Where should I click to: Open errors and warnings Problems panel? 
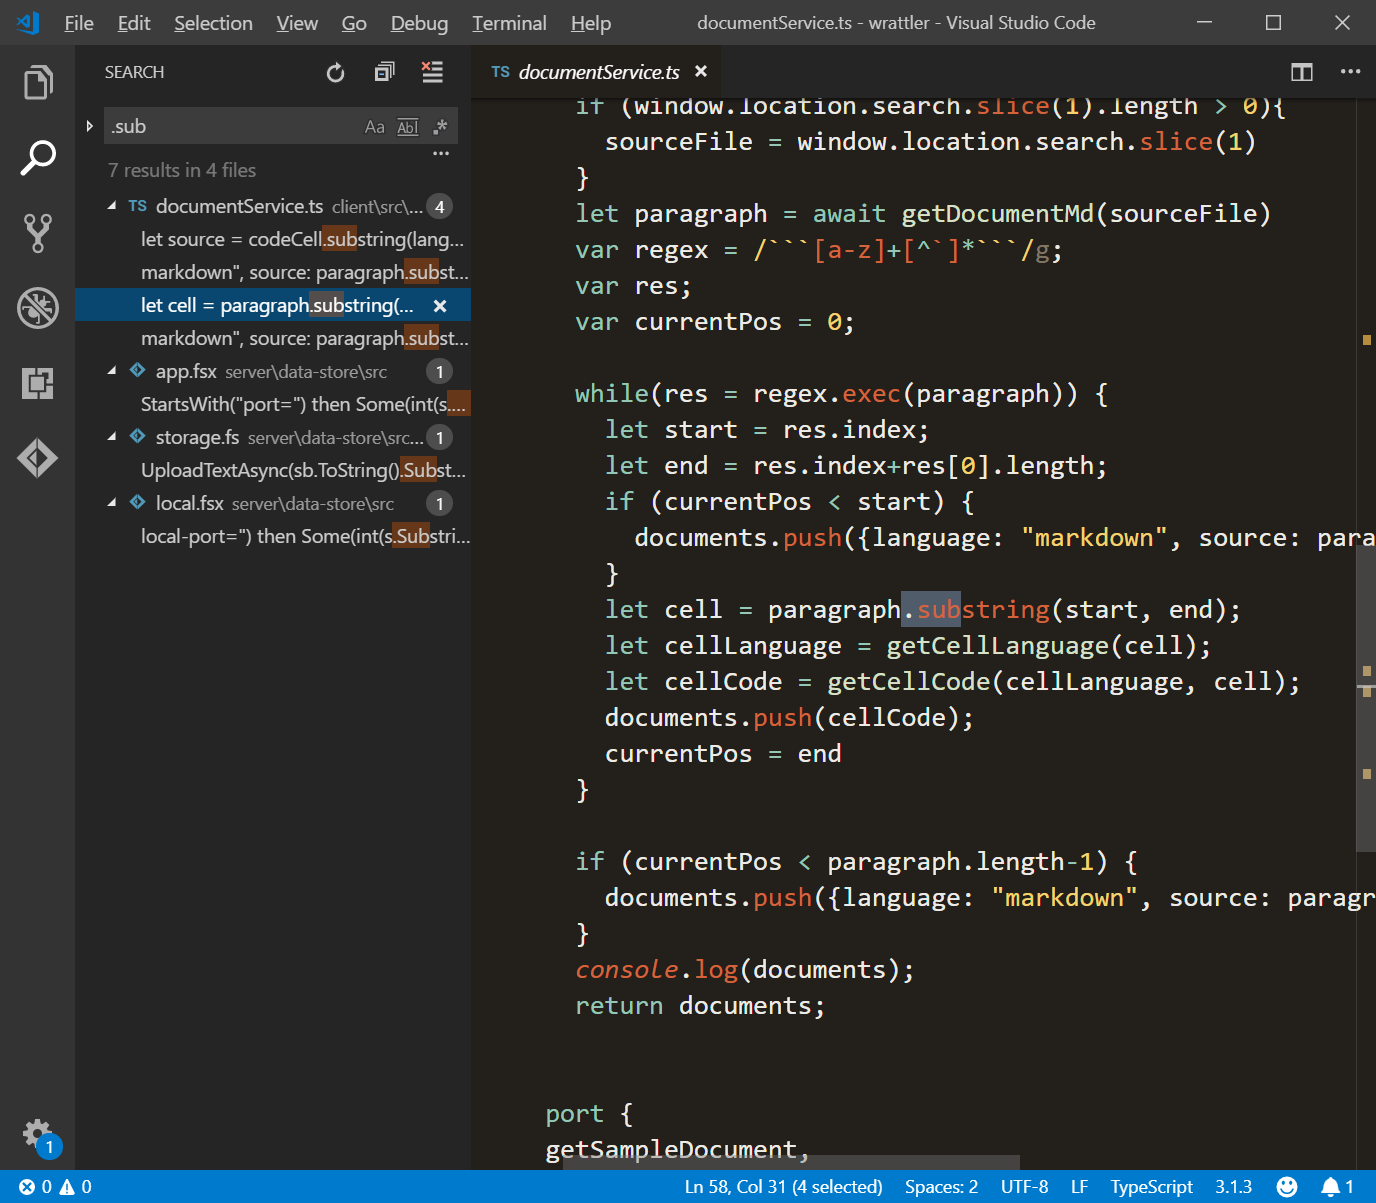pos(56,1187)
